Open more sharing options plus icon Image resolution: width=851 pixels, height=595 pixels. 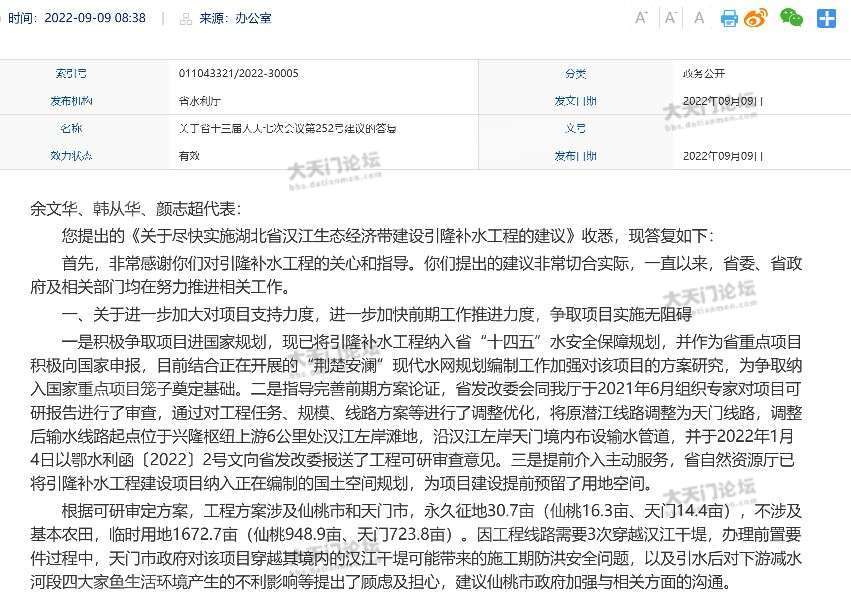pyautogui.click(x=826, y=18)
